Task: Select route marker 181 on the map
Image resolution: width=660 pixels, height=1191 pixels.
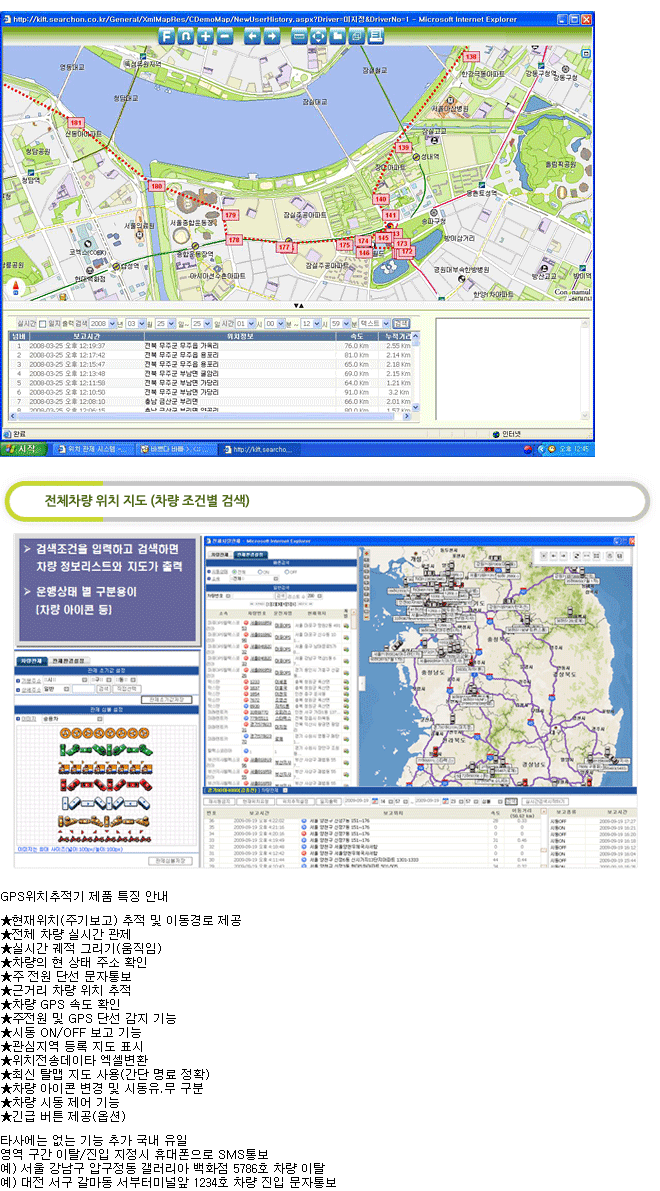Action: [75, 122]
